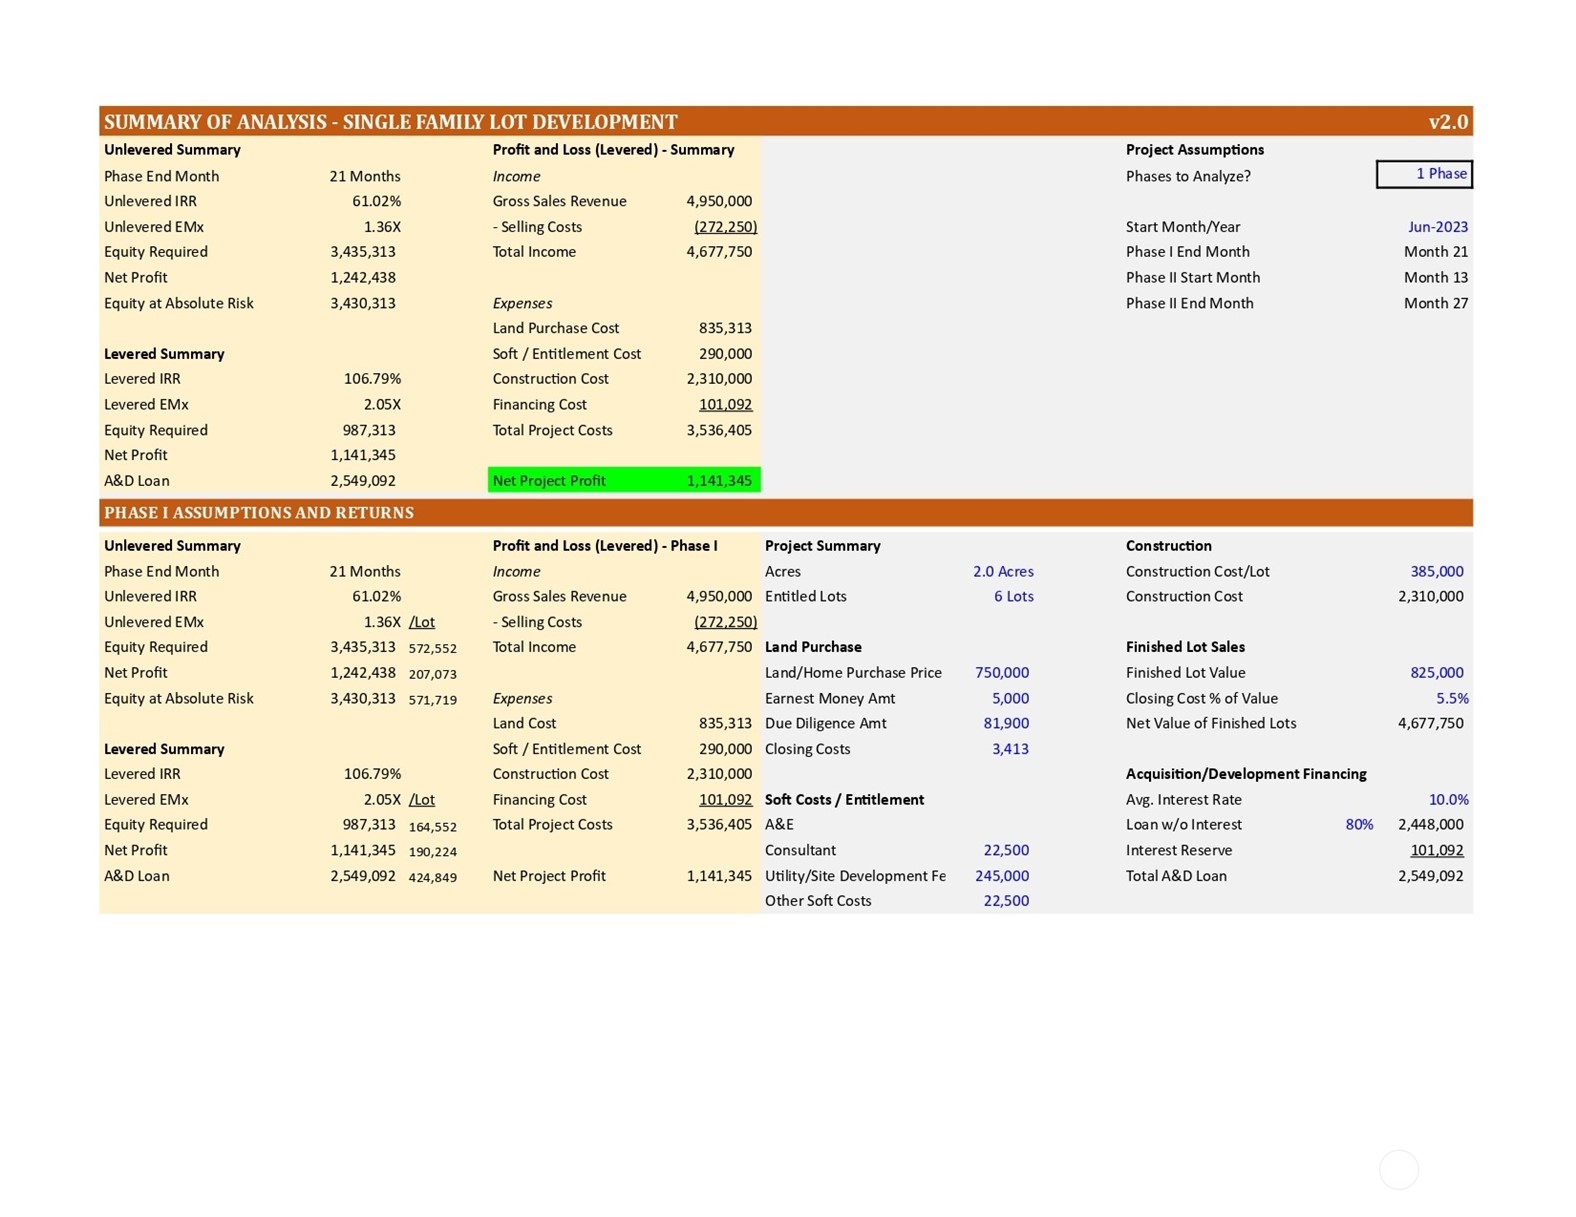This screenshot has height=1217, width=1576.
Task: Click the 'Jun-2023' Start Month/Year value
Action: click(x=1437, y=227)
